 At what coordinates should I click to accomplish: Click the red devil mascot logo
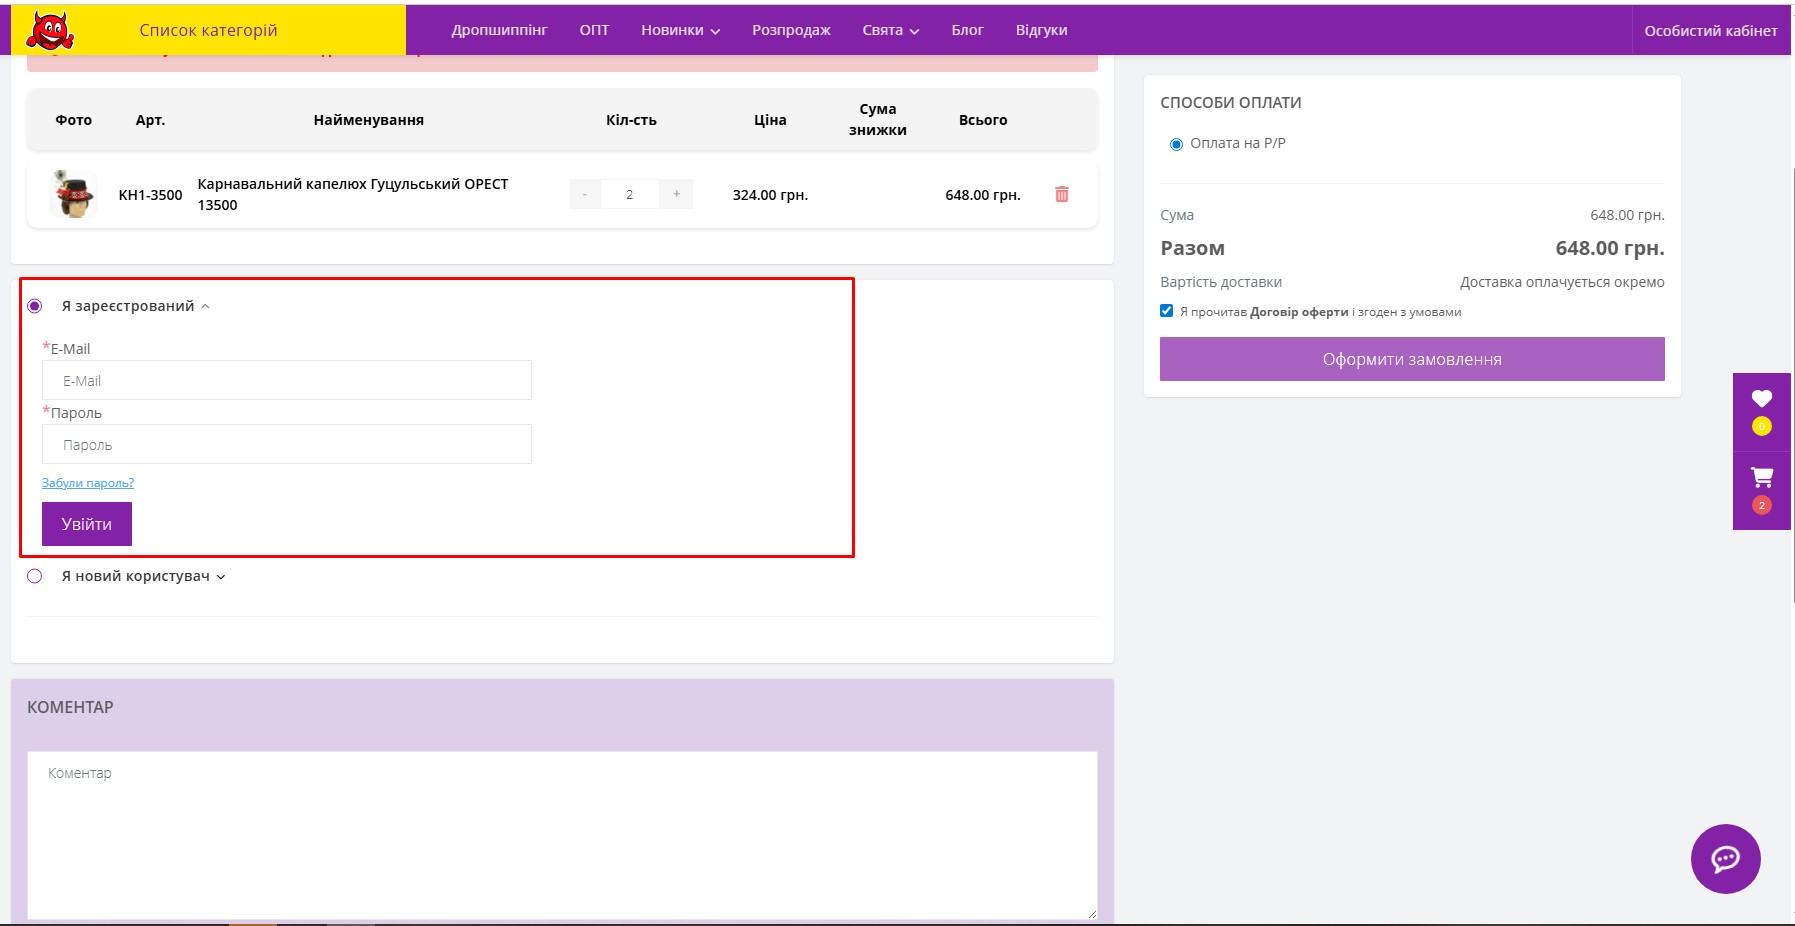pyautogui.click(x=49, y=31)
